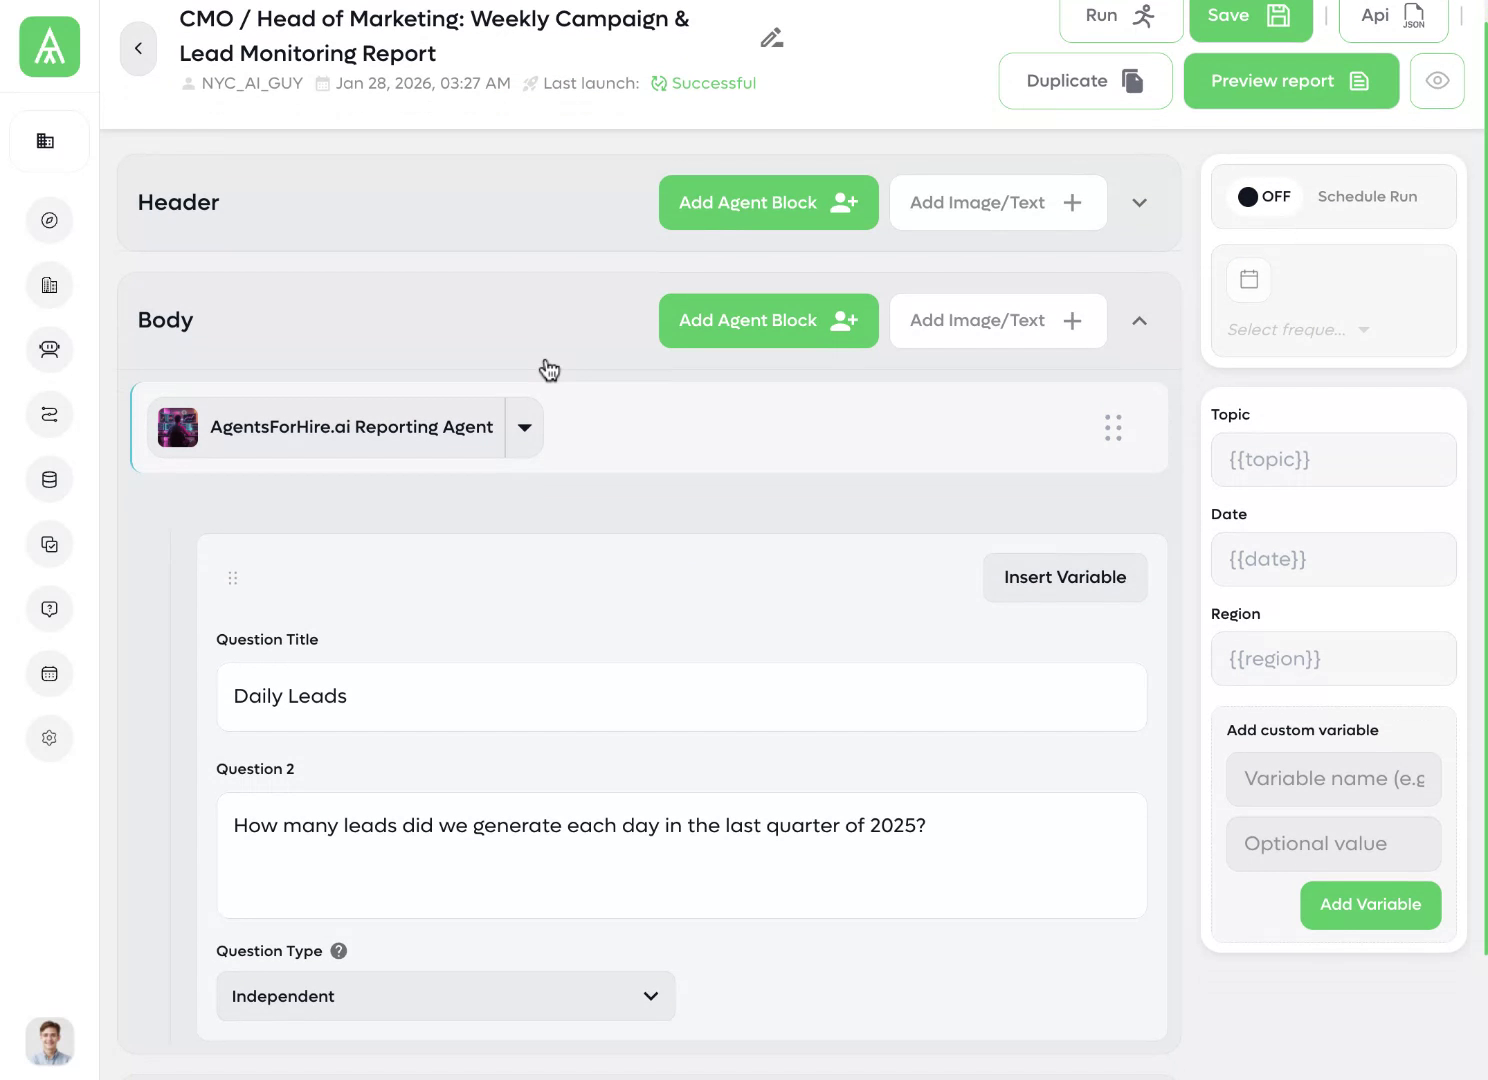Image resolution: width=1488 pixels, height=1080 pixels.
Task: Click the agent block drag handle dots
Action: [1113, 428]
